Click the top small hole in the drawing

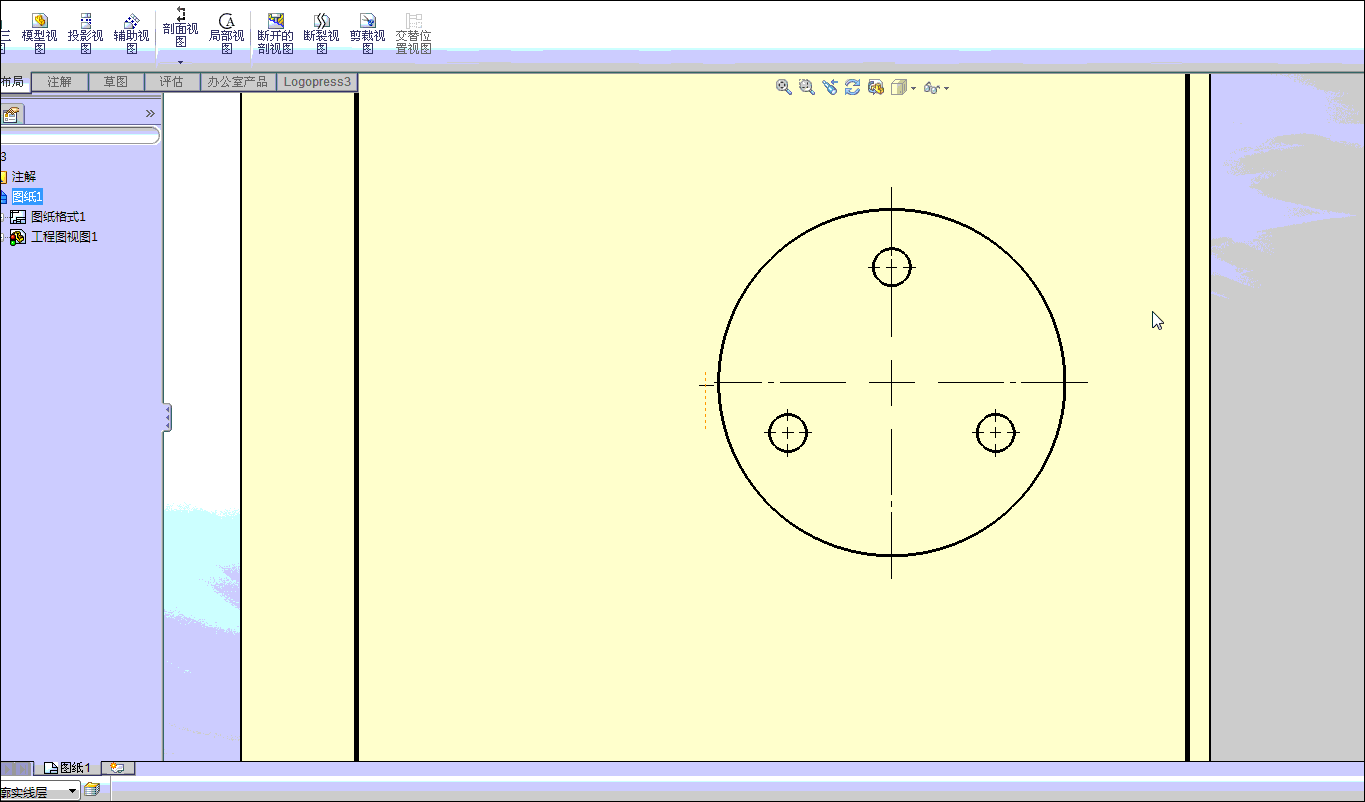(891, 267)
